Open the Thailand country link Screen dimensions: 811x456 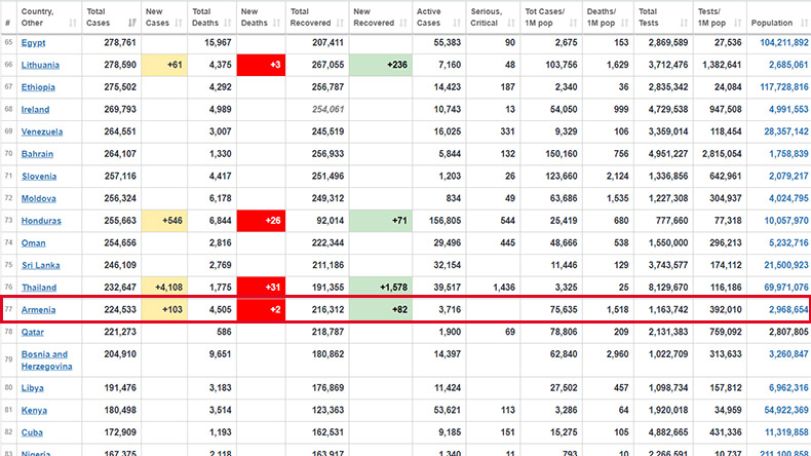[x=39, y=287]
